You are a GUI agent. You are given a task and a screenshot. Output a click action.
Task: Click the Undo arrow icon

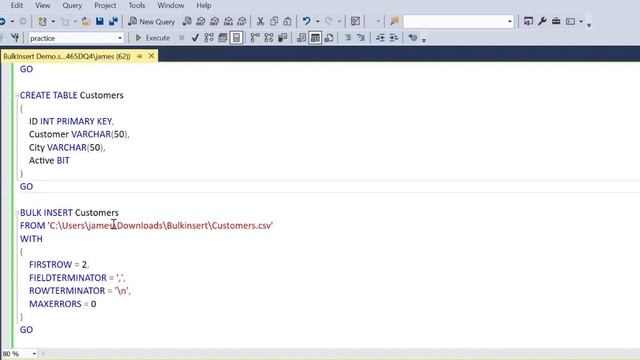pyautogui.click(x=307, y=21)
